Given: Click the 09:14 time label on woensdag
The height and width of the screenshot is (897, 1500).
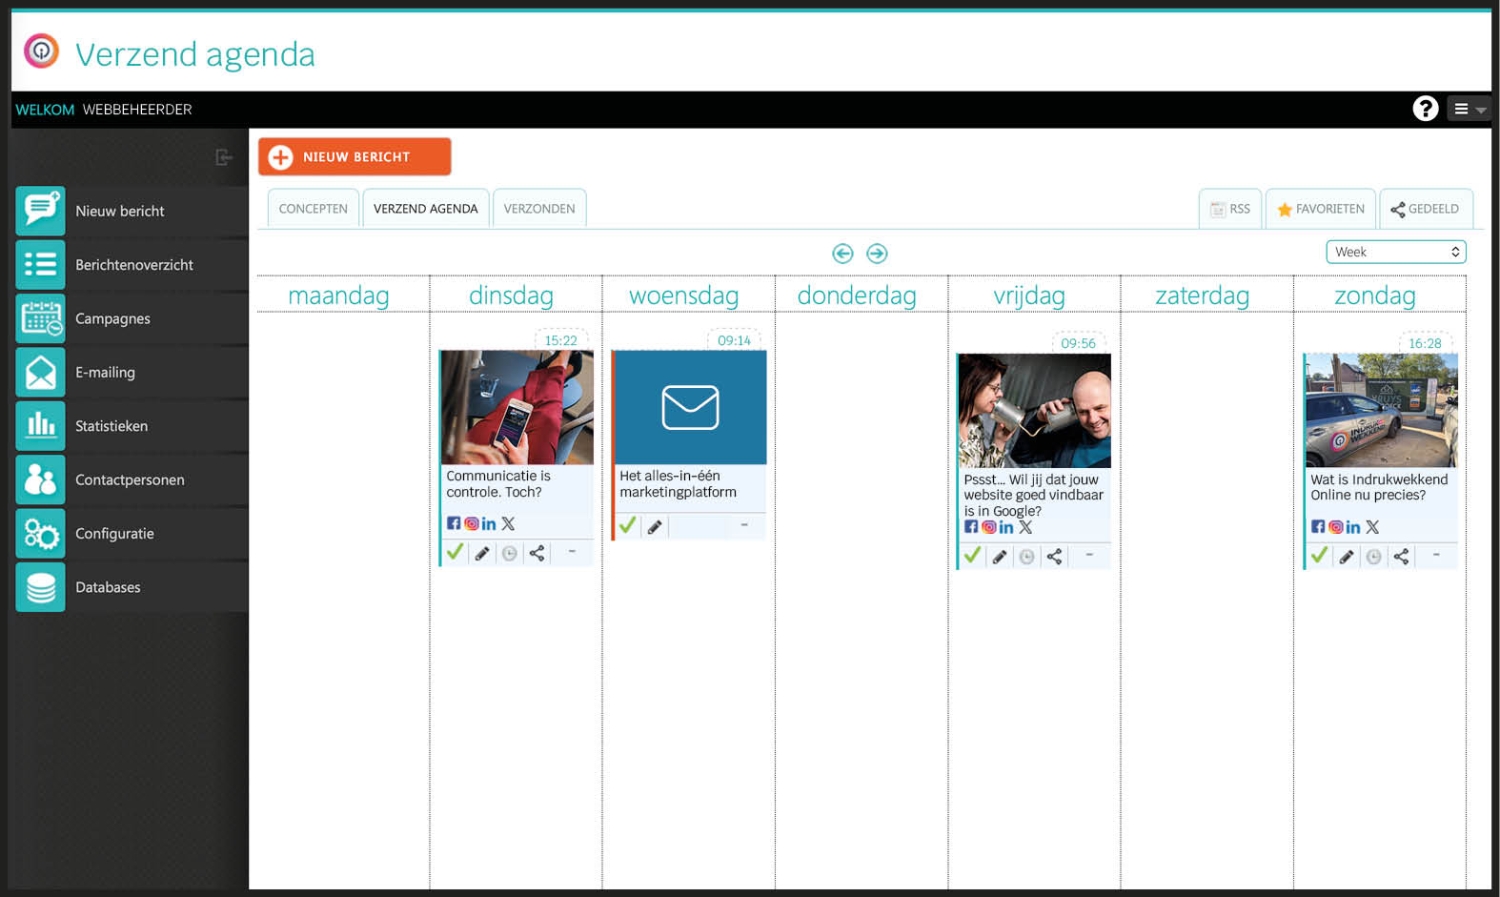Looking at the screenshot, I should [734, 341].
